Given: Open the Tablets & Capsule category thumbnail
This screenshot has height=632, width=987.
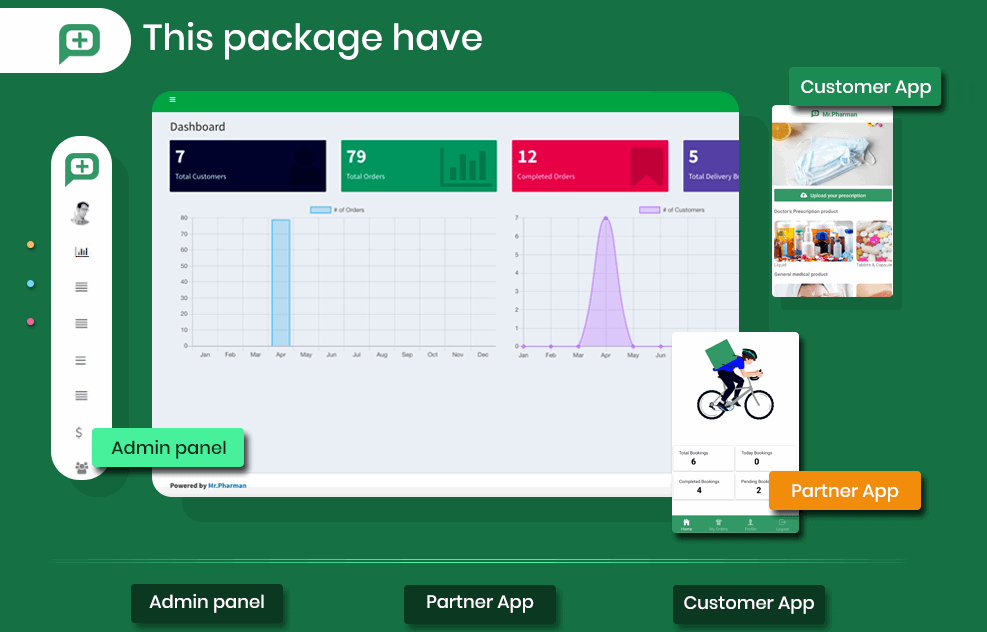Looking at the screenshot, I should click(x=874, y=240).
